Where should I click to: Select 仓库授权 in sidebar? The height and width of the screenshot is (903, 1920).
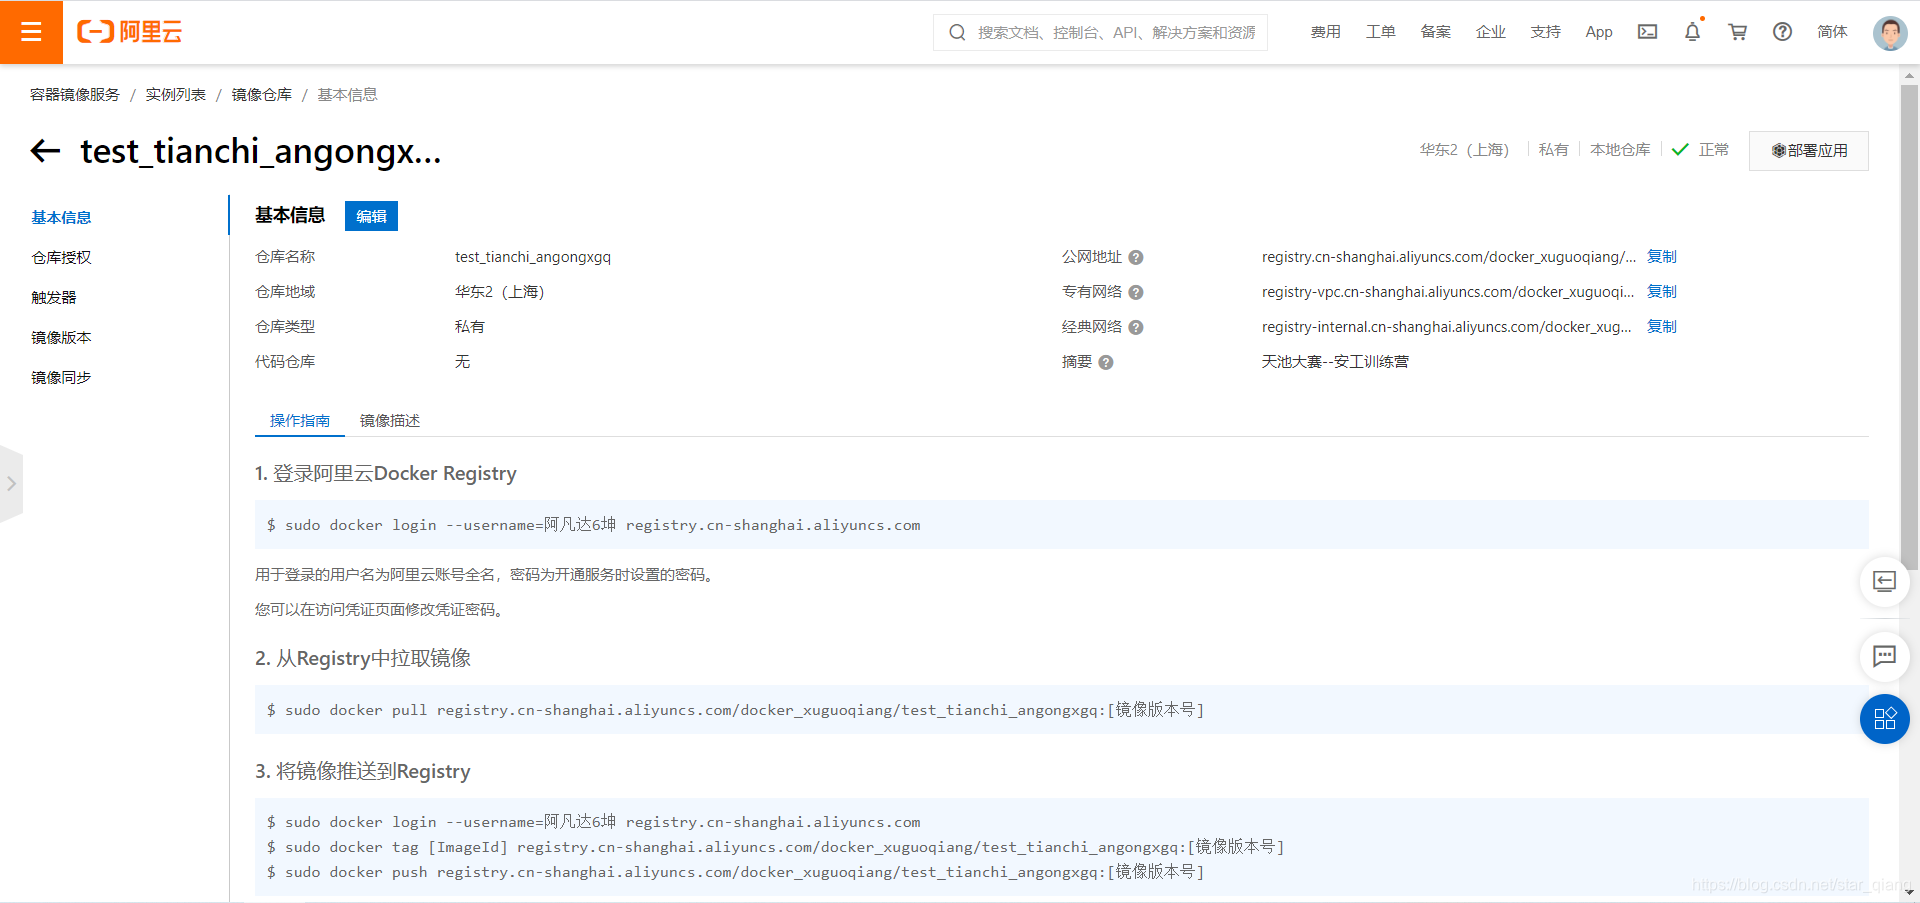coord(61,257)
